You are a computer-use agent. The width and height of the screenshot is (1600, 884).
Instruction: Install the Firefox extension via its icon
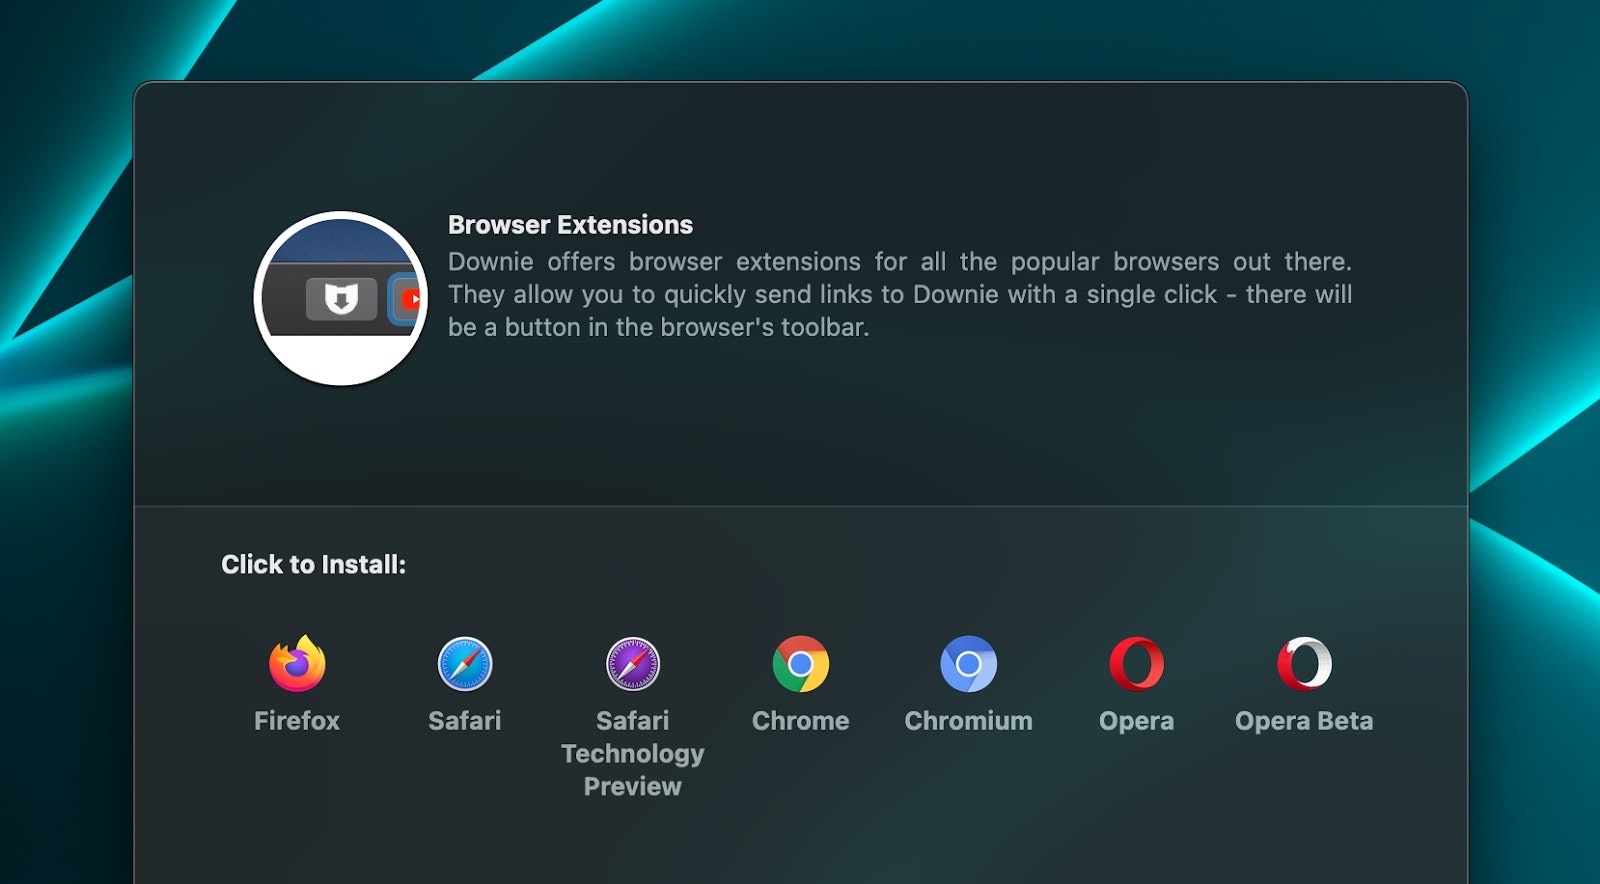point(297,664)
